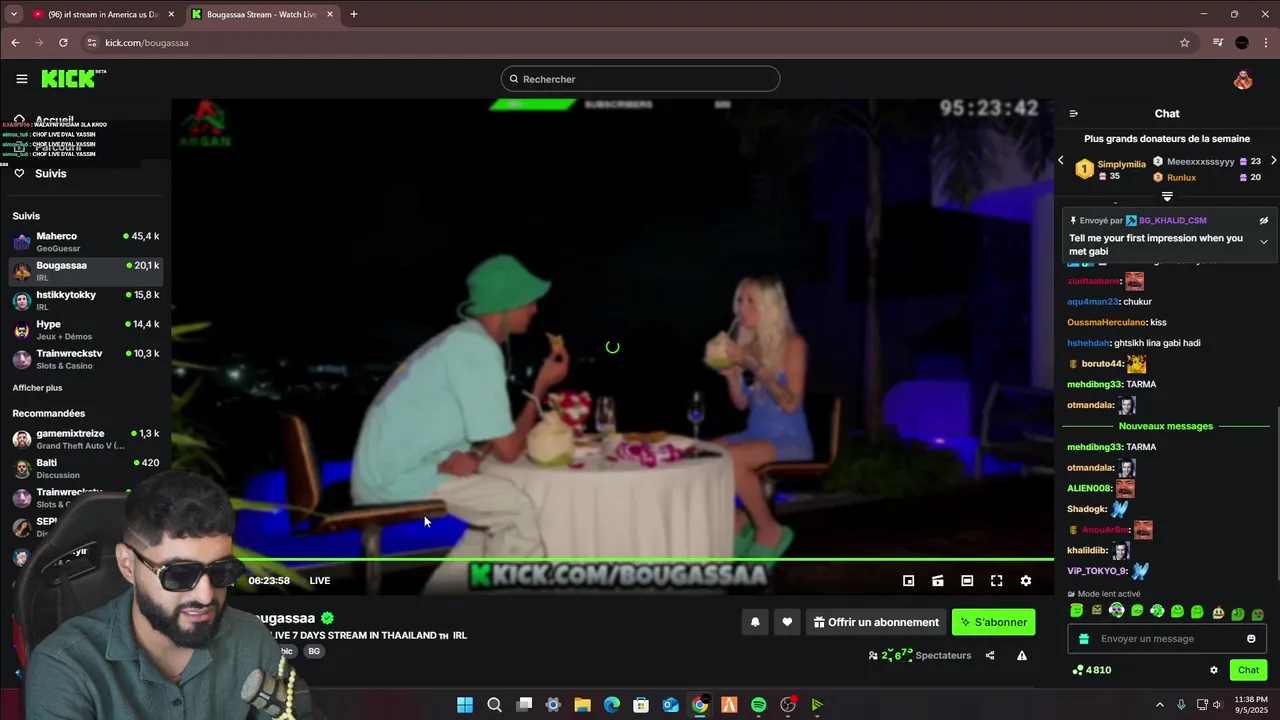Show hidden system tray icons

coord(1160,705)
